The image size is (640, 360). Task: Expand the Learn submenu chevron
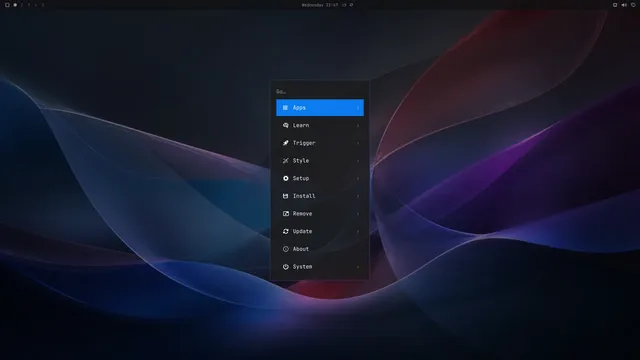(x=358, y=125)
